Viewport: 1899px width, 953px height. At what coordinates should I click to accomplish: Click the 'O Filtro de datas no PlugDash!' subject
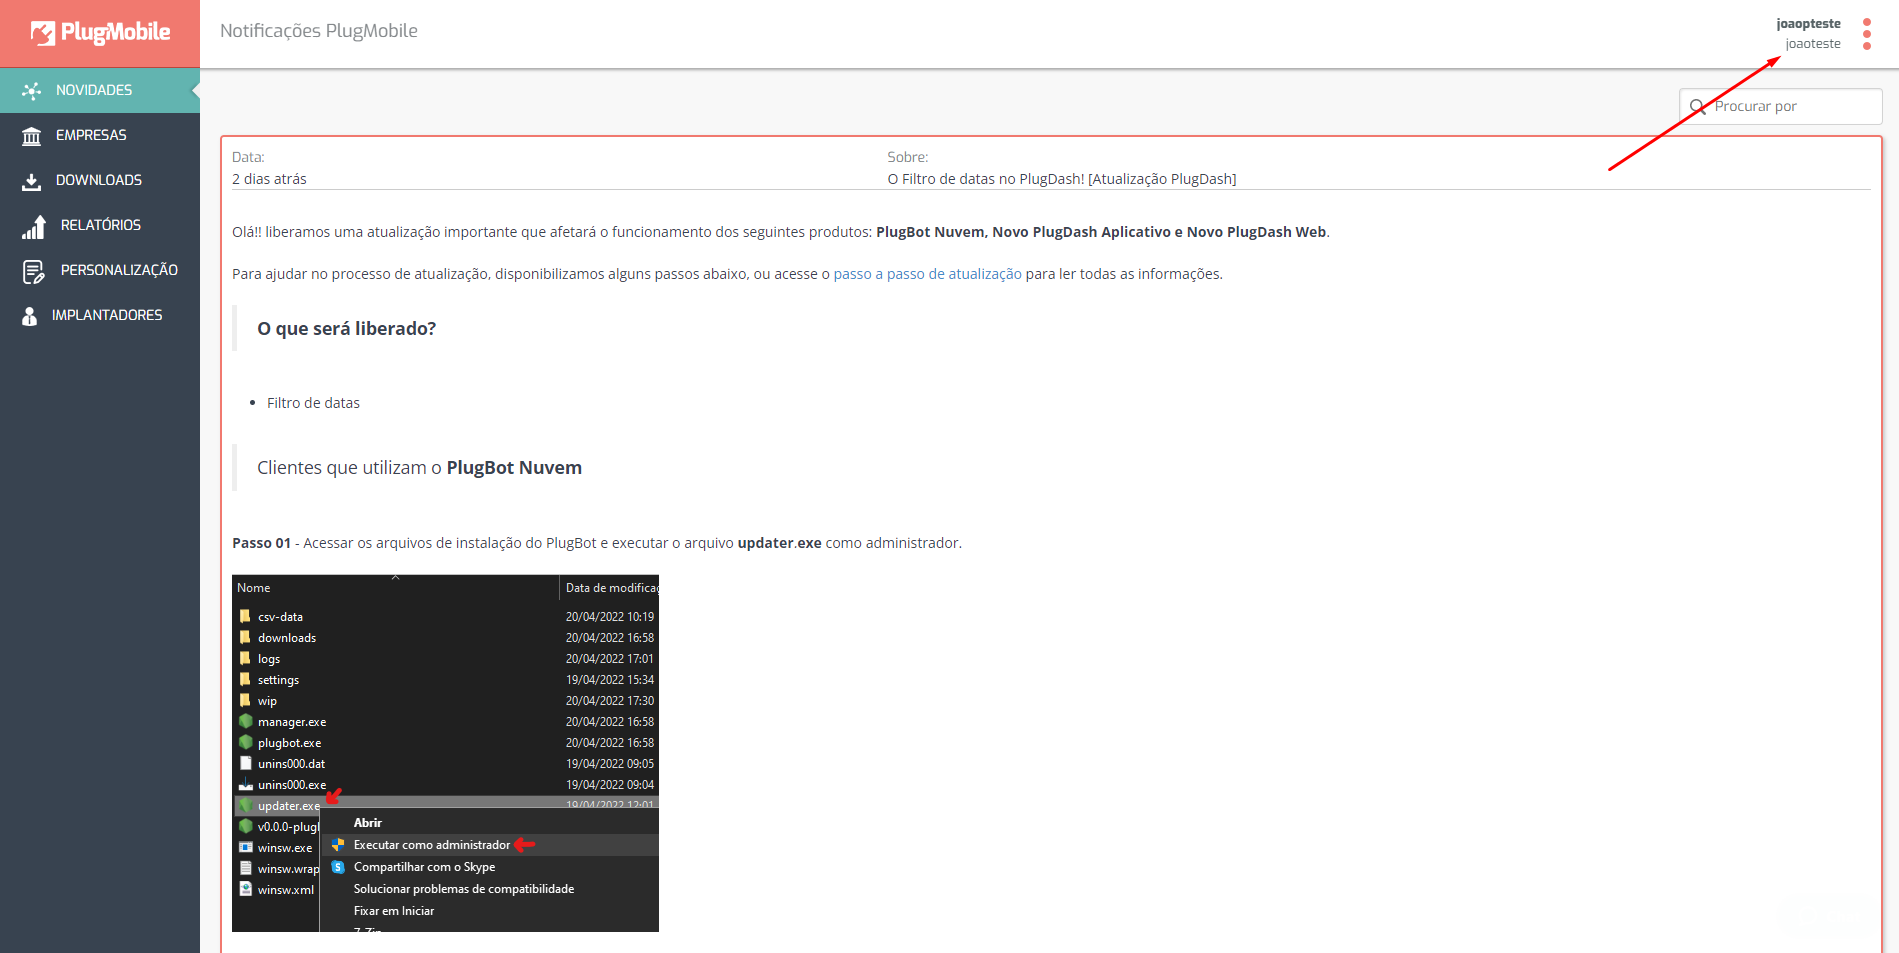click(x=1062, y=179)
